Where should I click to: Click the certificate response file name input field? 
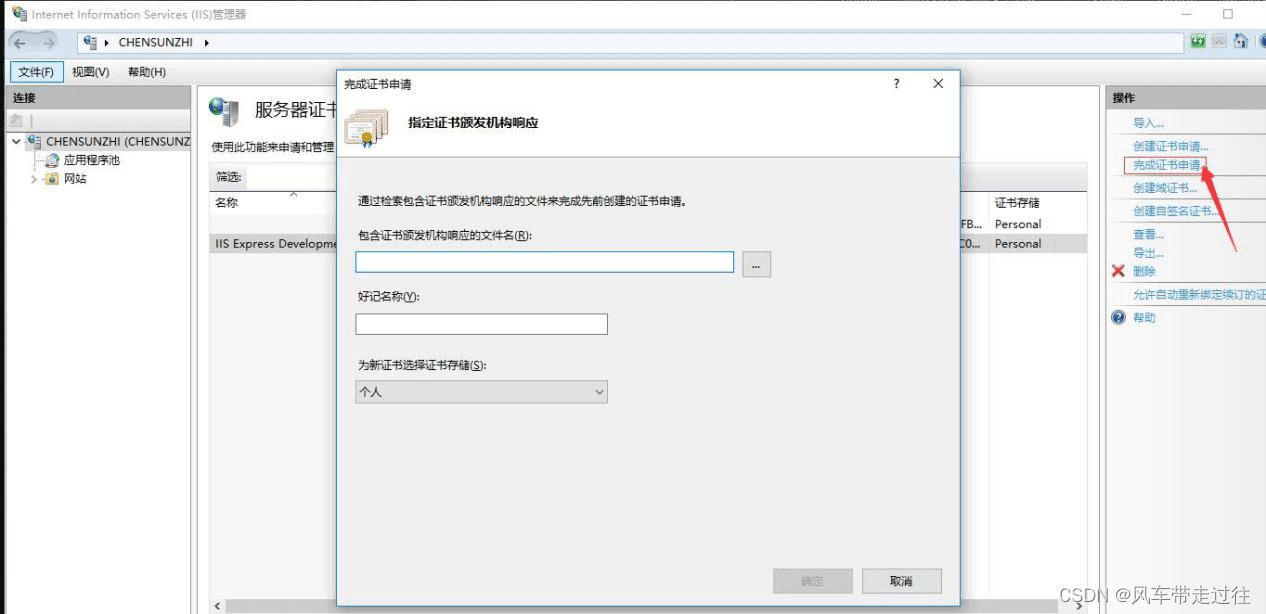click(x=545, y=262)
